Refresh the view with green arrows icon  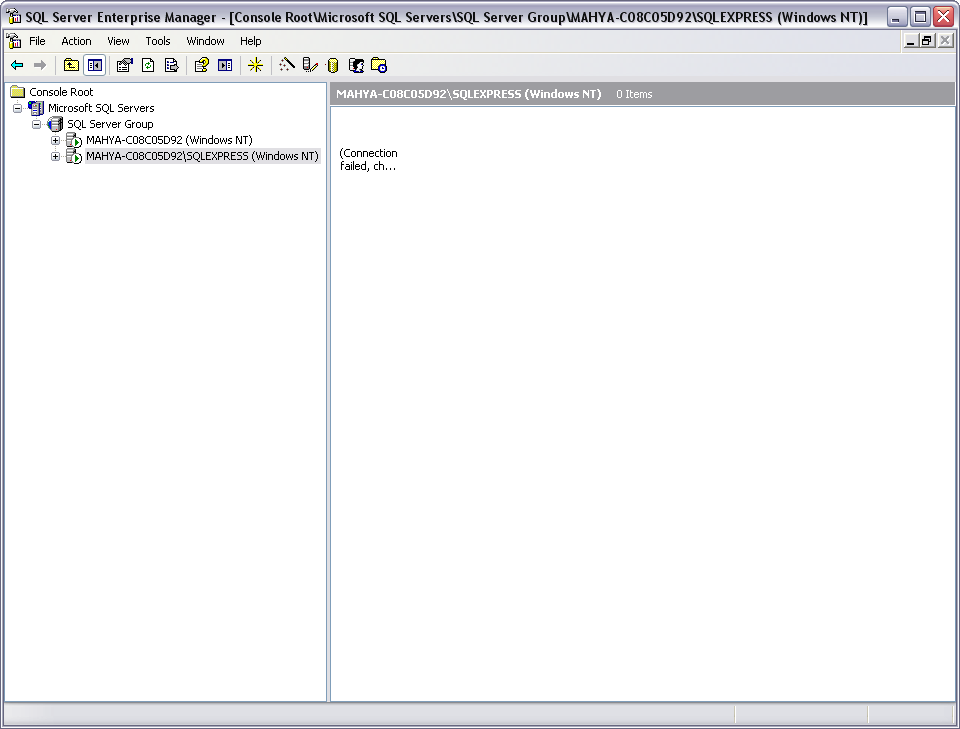[x=148, y=65]
